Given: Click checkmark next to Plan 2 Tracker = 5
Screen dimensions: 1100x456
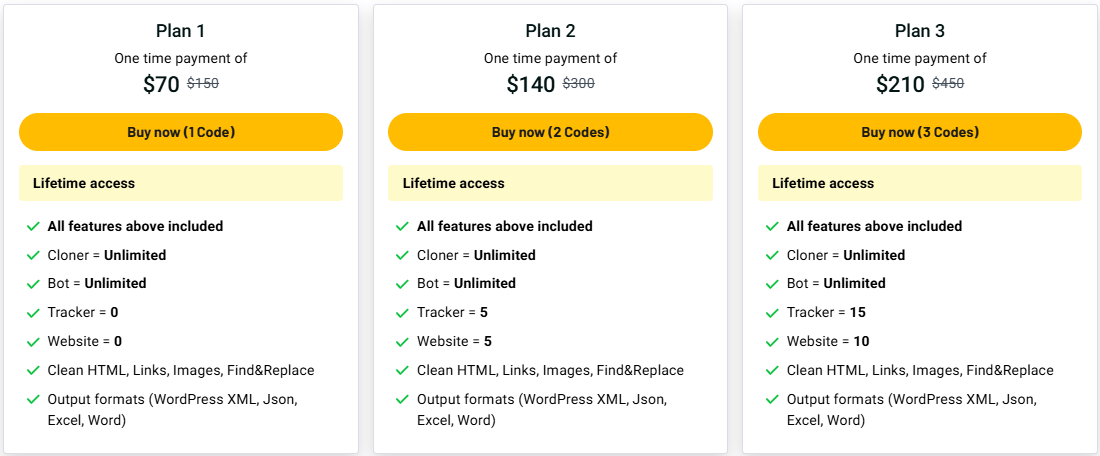Looking at the screenshot, I should [x=402, y=313].
